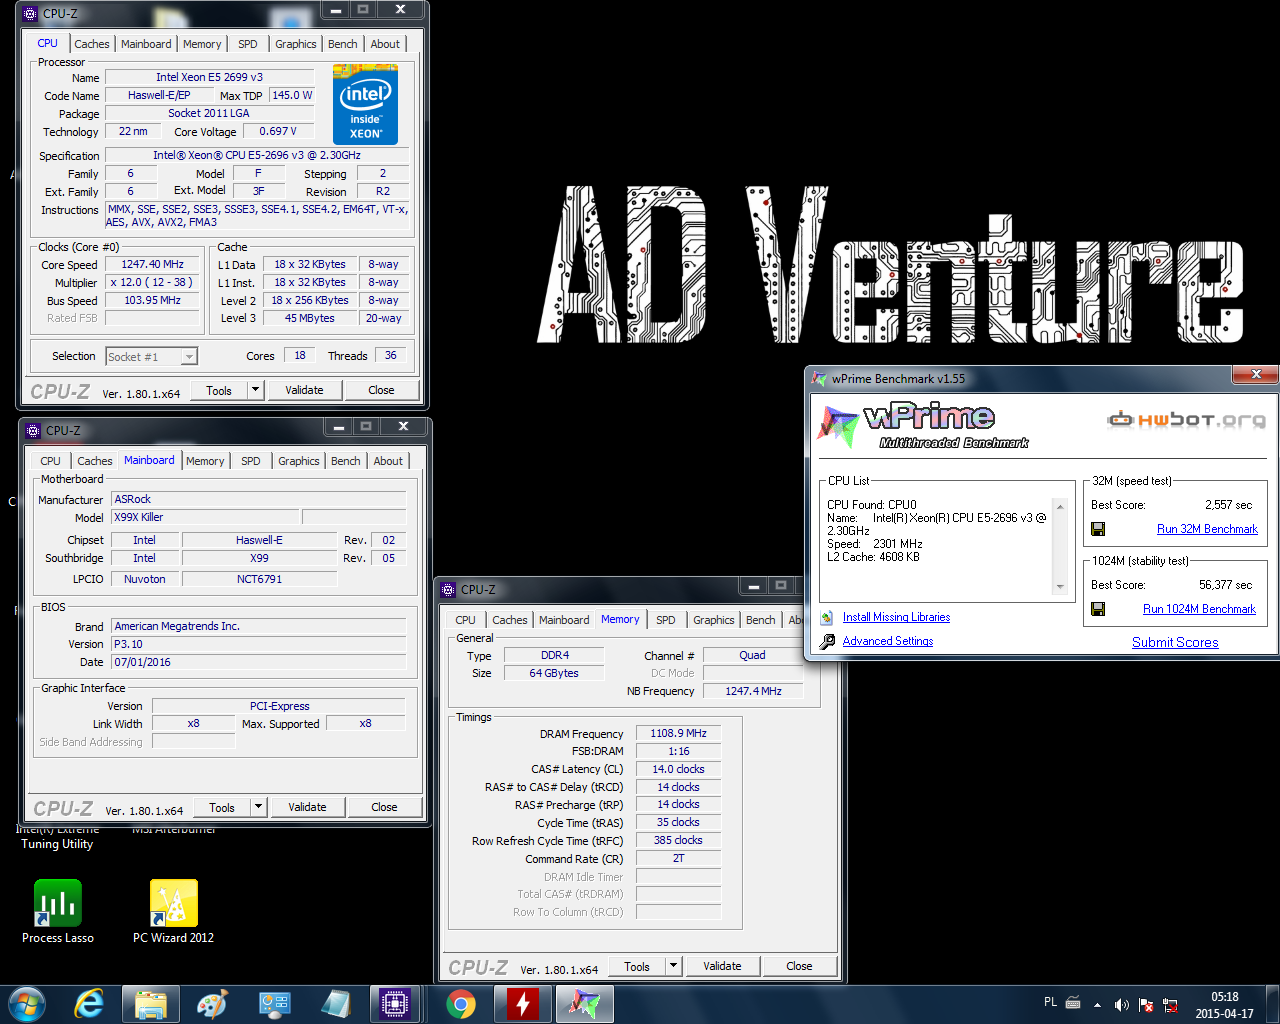Screen dimensions: 1280x1024
Task: Click the wPrime Multithreaded Benchmark logo
Action: pyautogui.click(x=922, y=424)
